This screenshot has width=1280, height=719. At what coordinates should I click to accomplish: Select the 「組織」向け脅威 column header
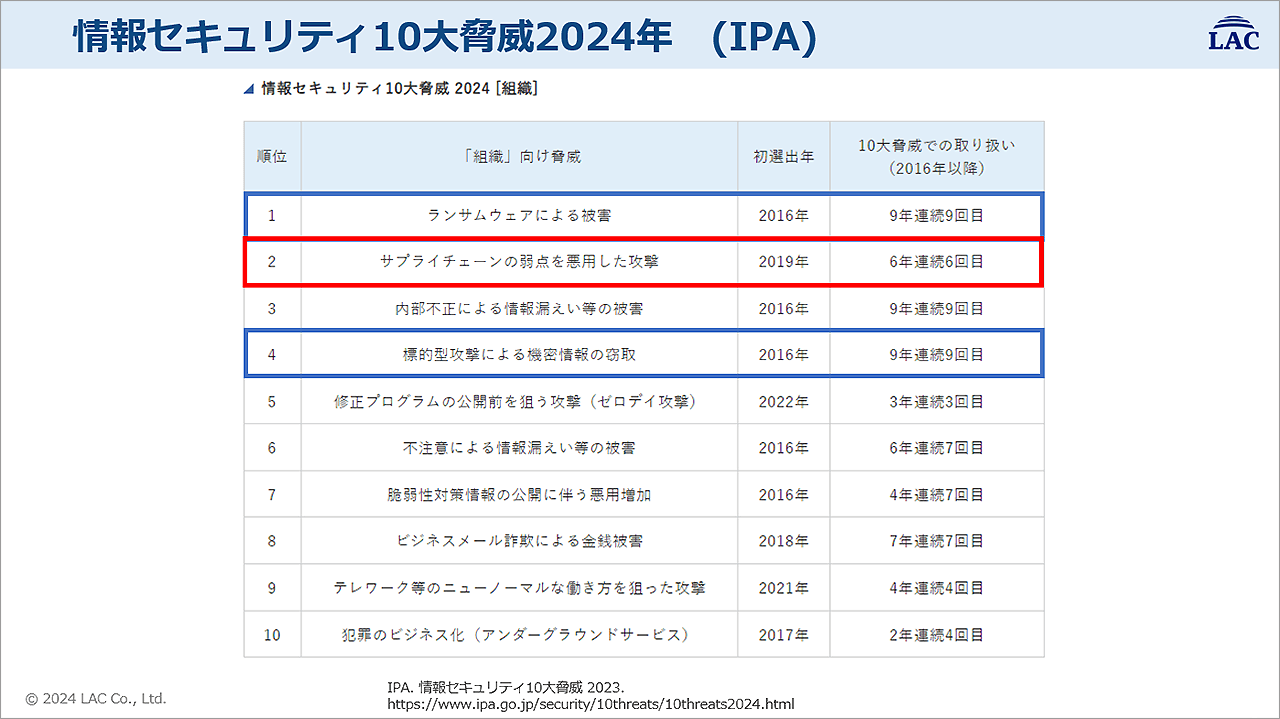pos(519,157)
